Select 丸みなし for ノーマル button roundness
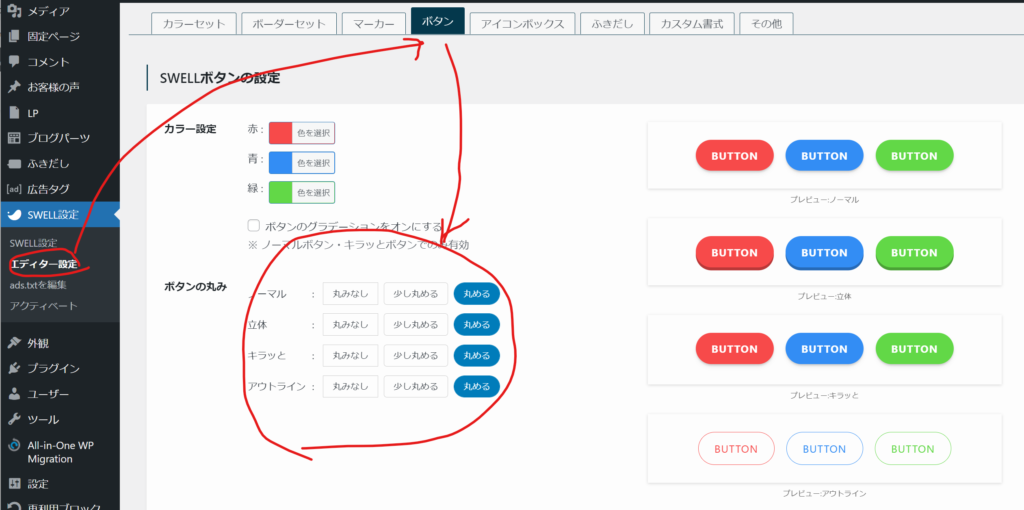The height and width of the screenshot is (510, 1024). point(350,294)
